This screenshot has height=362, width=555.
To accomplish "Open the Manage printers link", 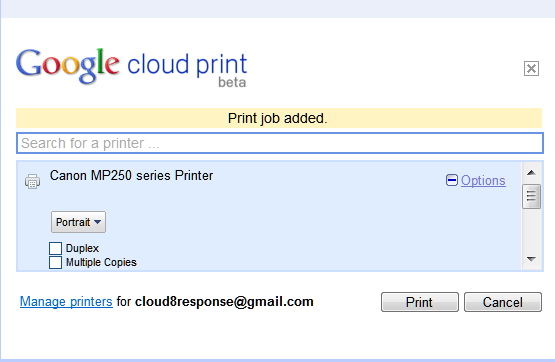I will tap(66, 301).
